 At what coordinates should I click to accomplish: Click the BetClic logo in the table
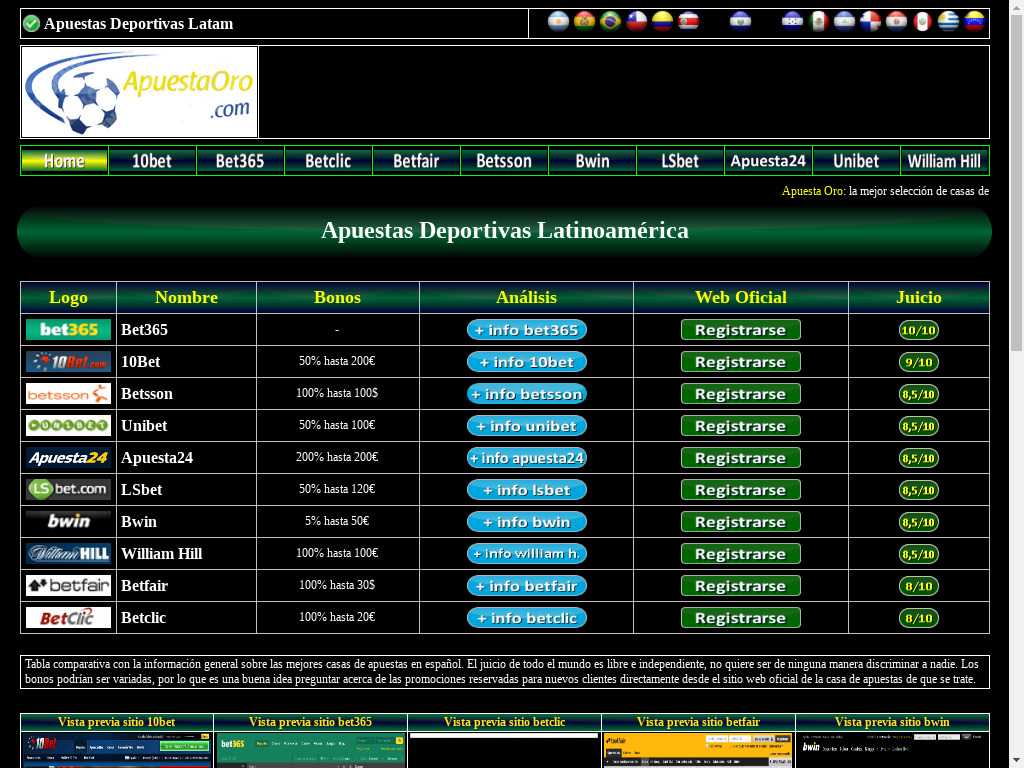coord(69,618)
